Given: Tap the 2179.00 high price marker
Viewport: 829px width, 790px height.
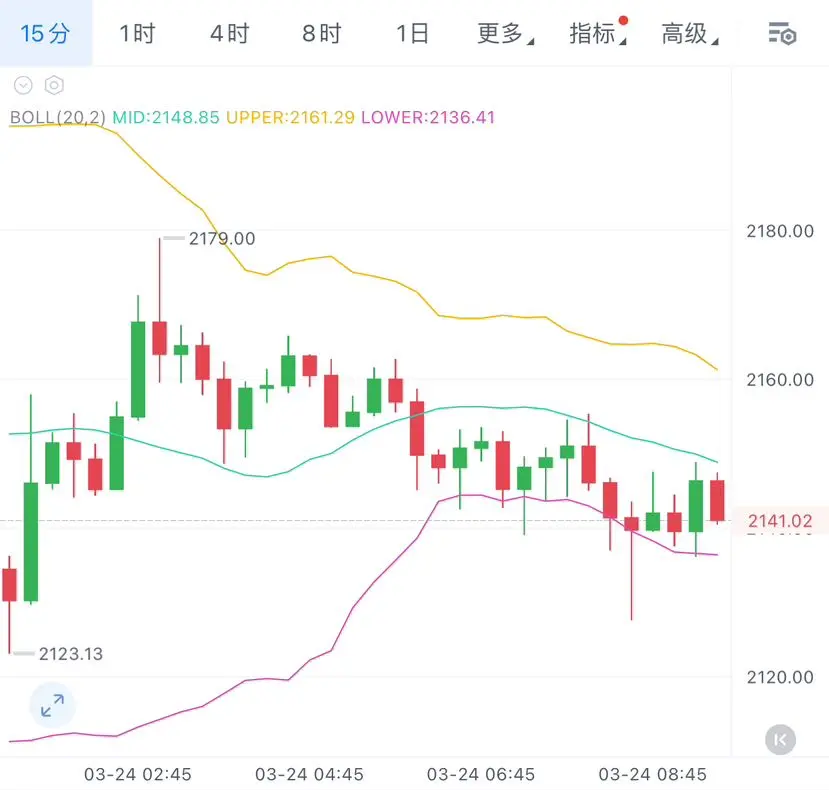Looking at the screenshot, I should coord(221,238).
